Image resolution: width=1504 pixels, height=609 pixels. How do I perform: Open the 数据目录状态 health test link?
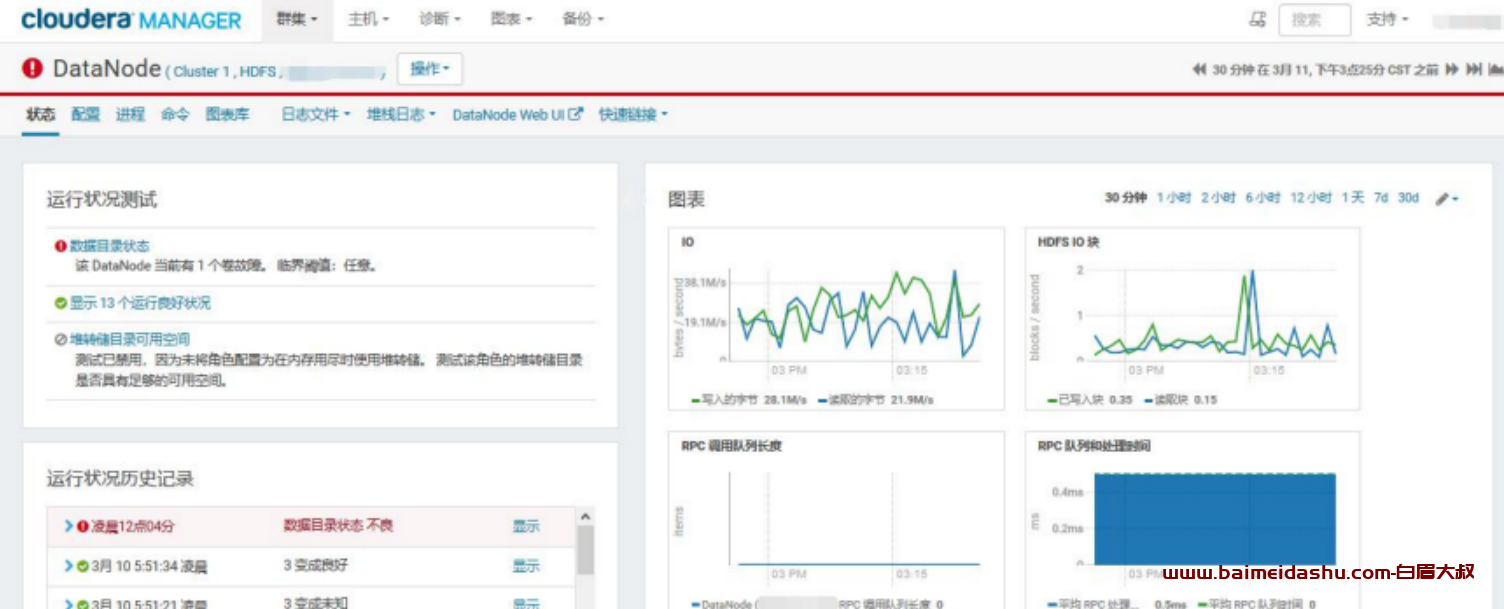point(110,246)
